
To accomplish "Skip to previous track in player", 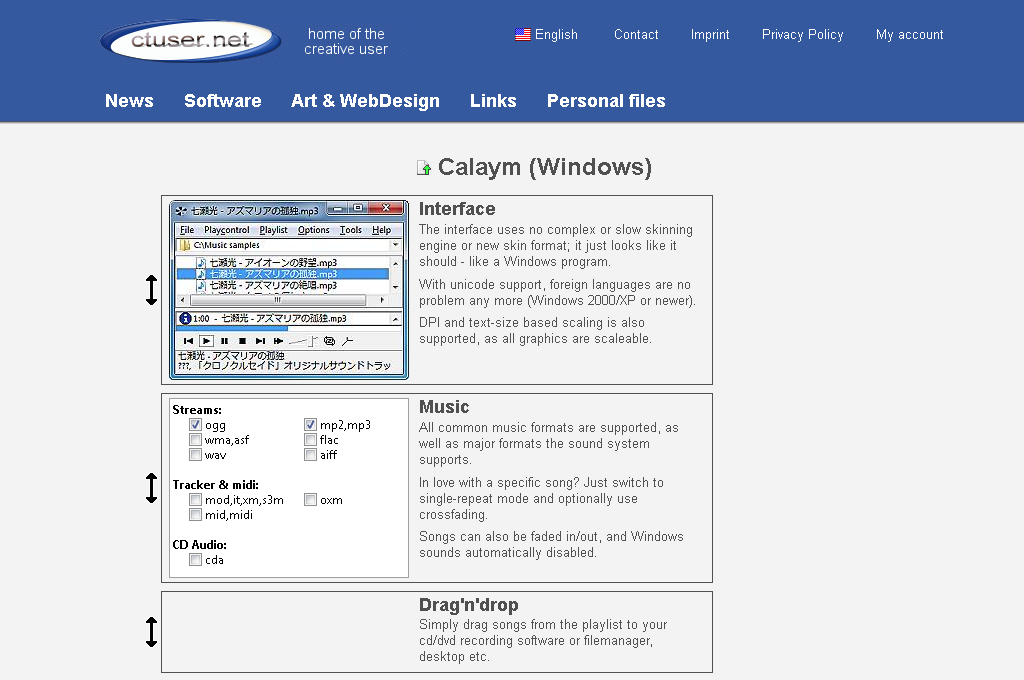I will (188, 341).
